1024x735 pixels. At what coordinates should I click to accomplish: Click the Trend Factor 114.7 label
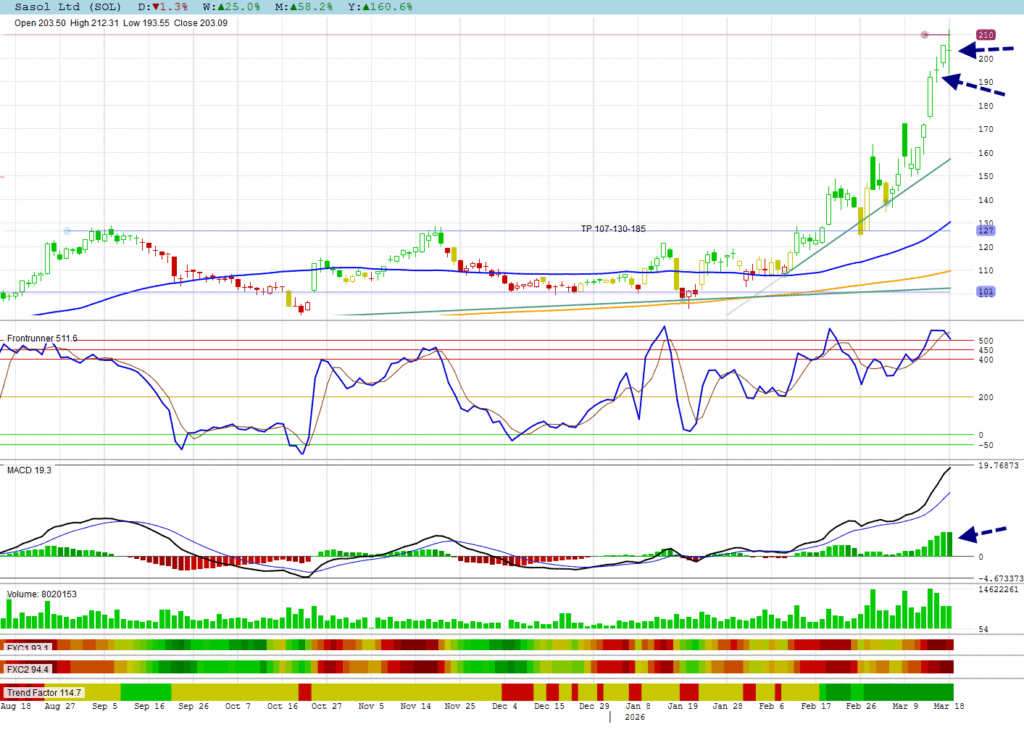(x=44, y=692)
